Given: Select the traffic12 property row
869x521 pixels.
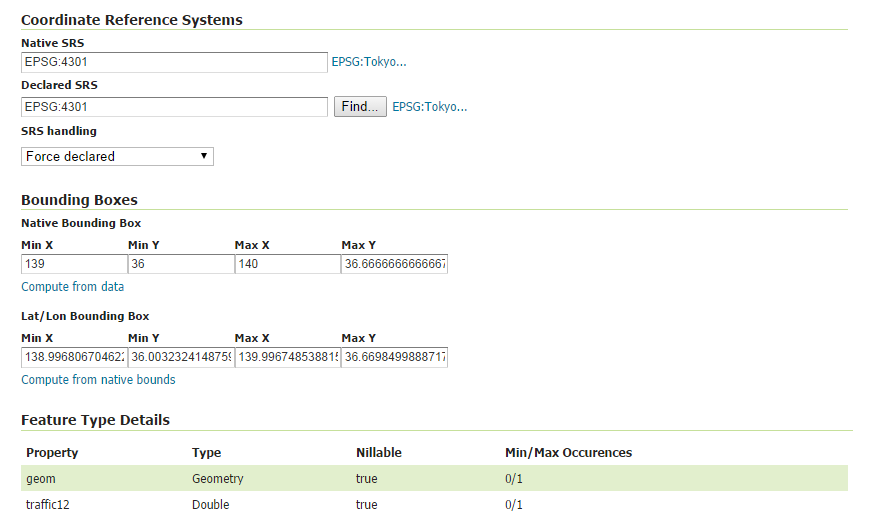Looking at the screenshot, I should pyautogui.click(x=47, y=505).
